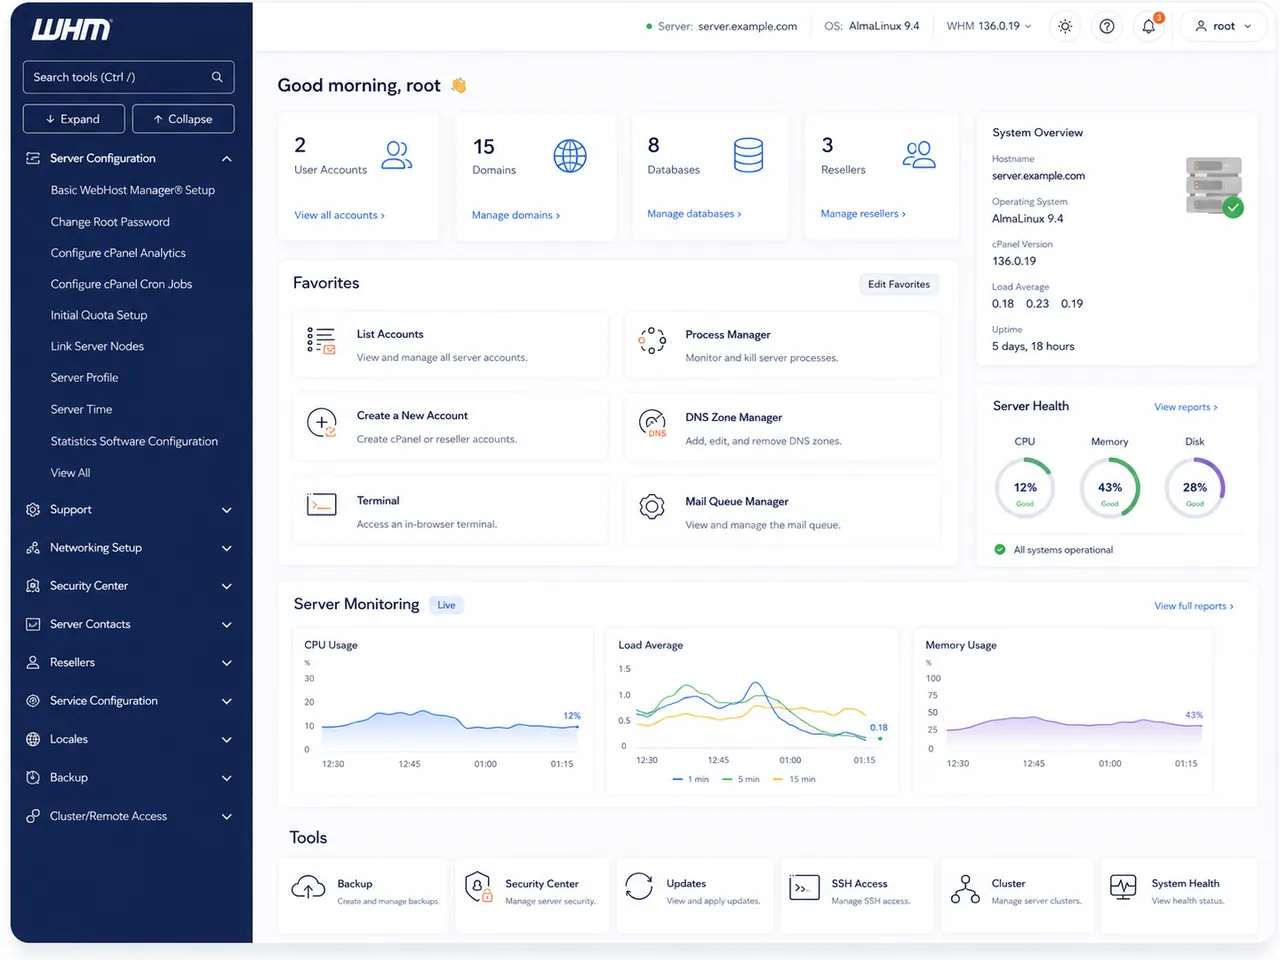Click the WHM logo
The image size is (1280, 960).
pos(71,30)
